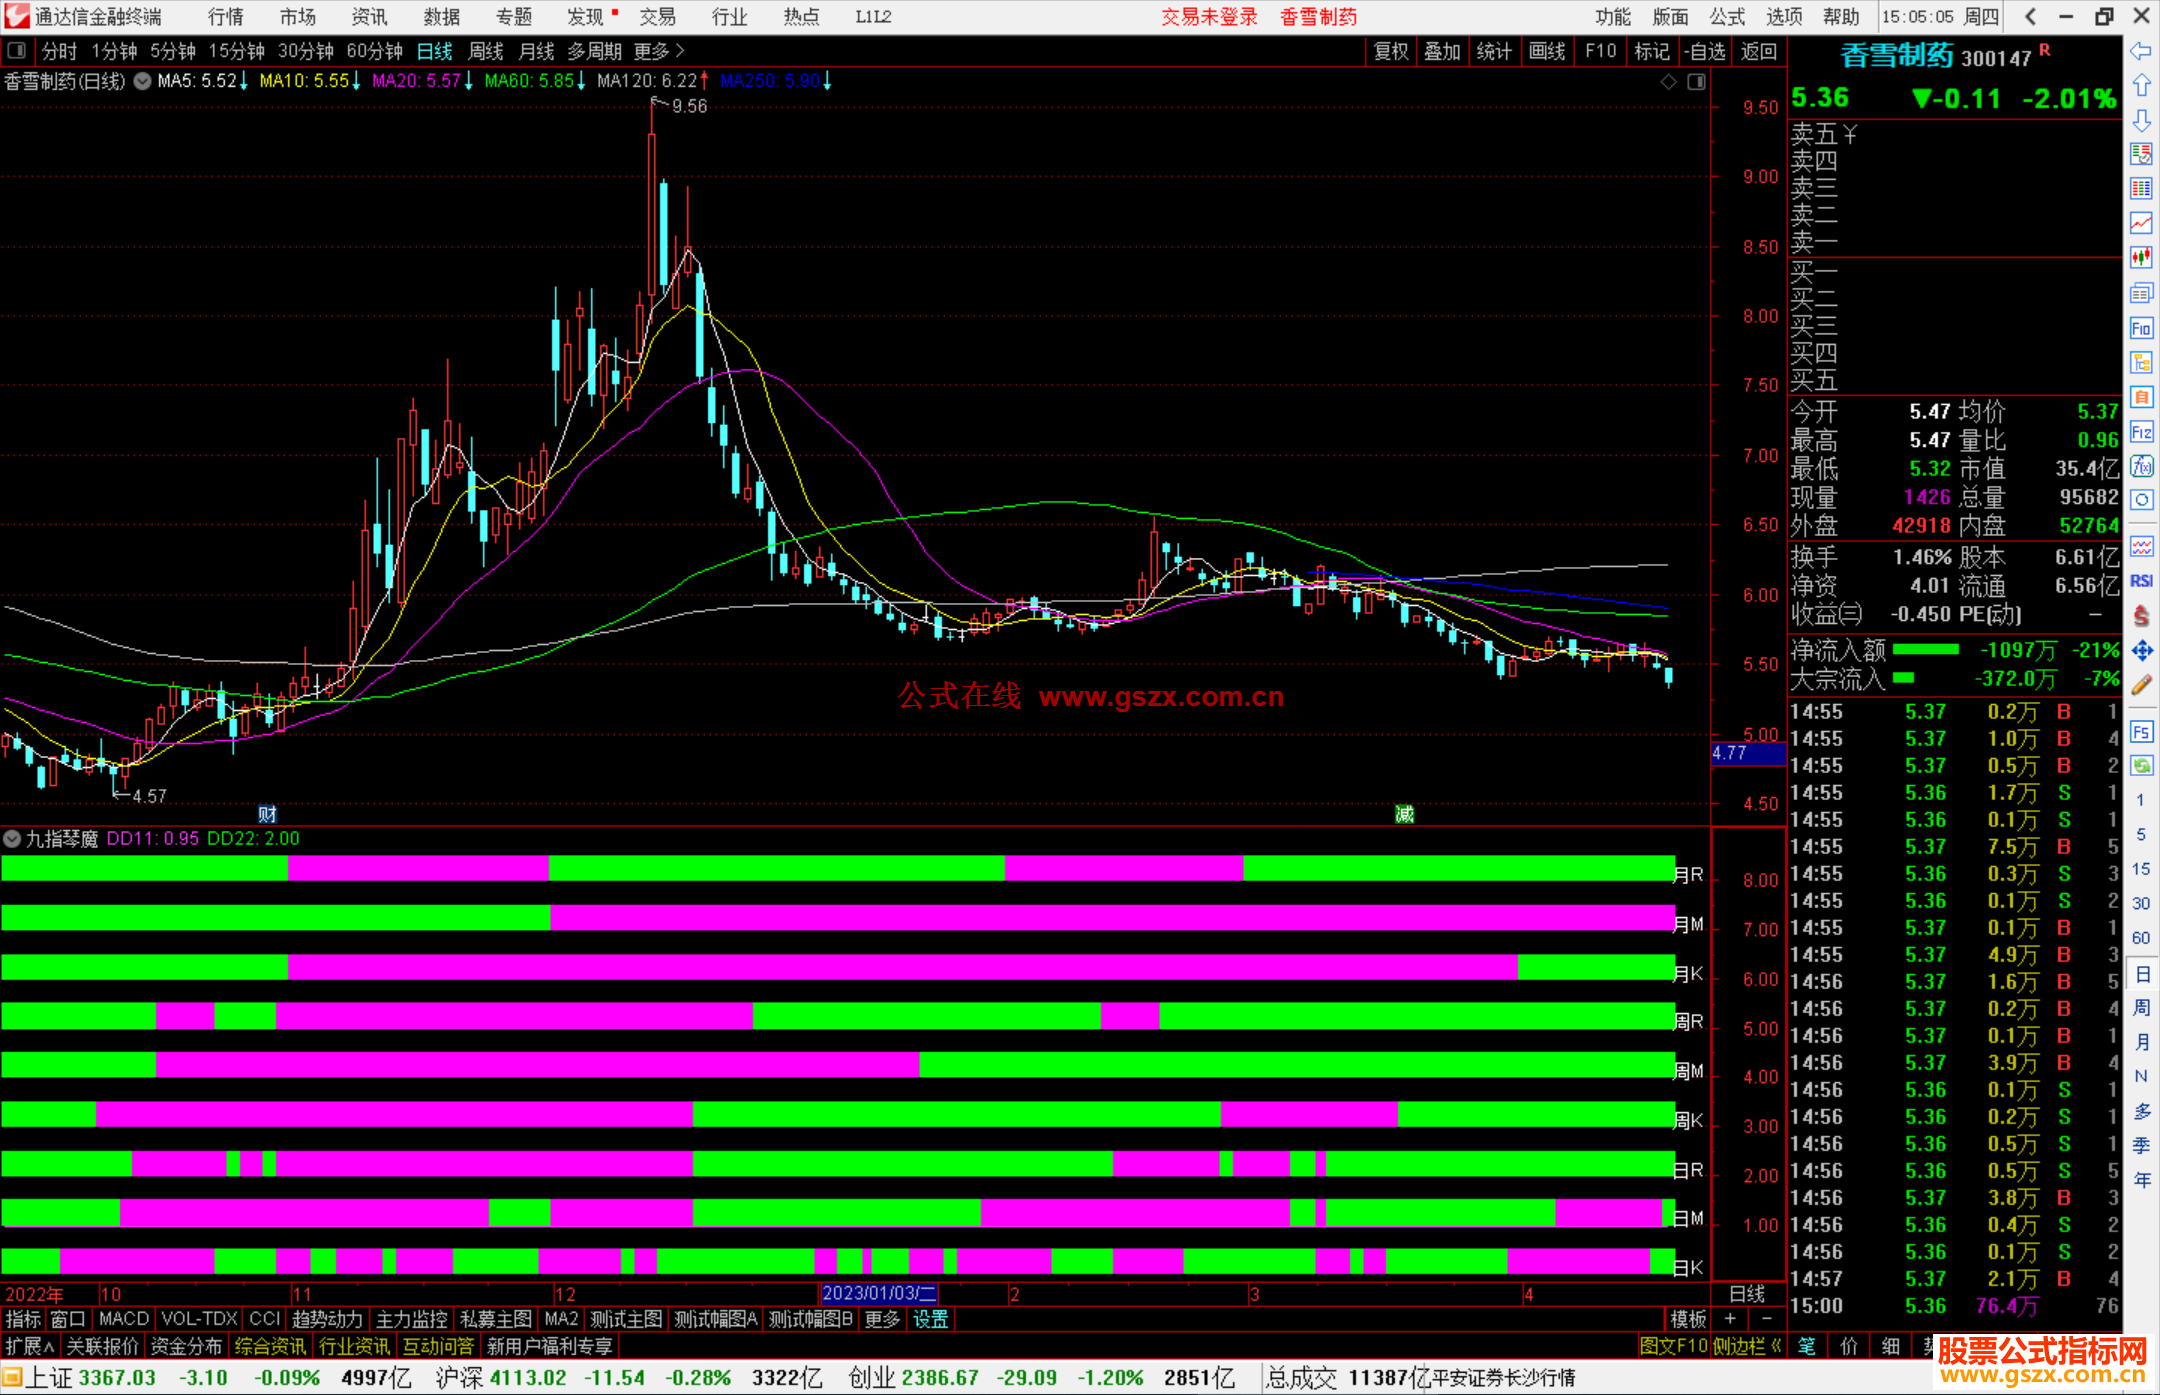This screenshot has height=1395, width=2160.
Task: Click the candlestick chart icon in sidebar
Action: point(2141,258)
